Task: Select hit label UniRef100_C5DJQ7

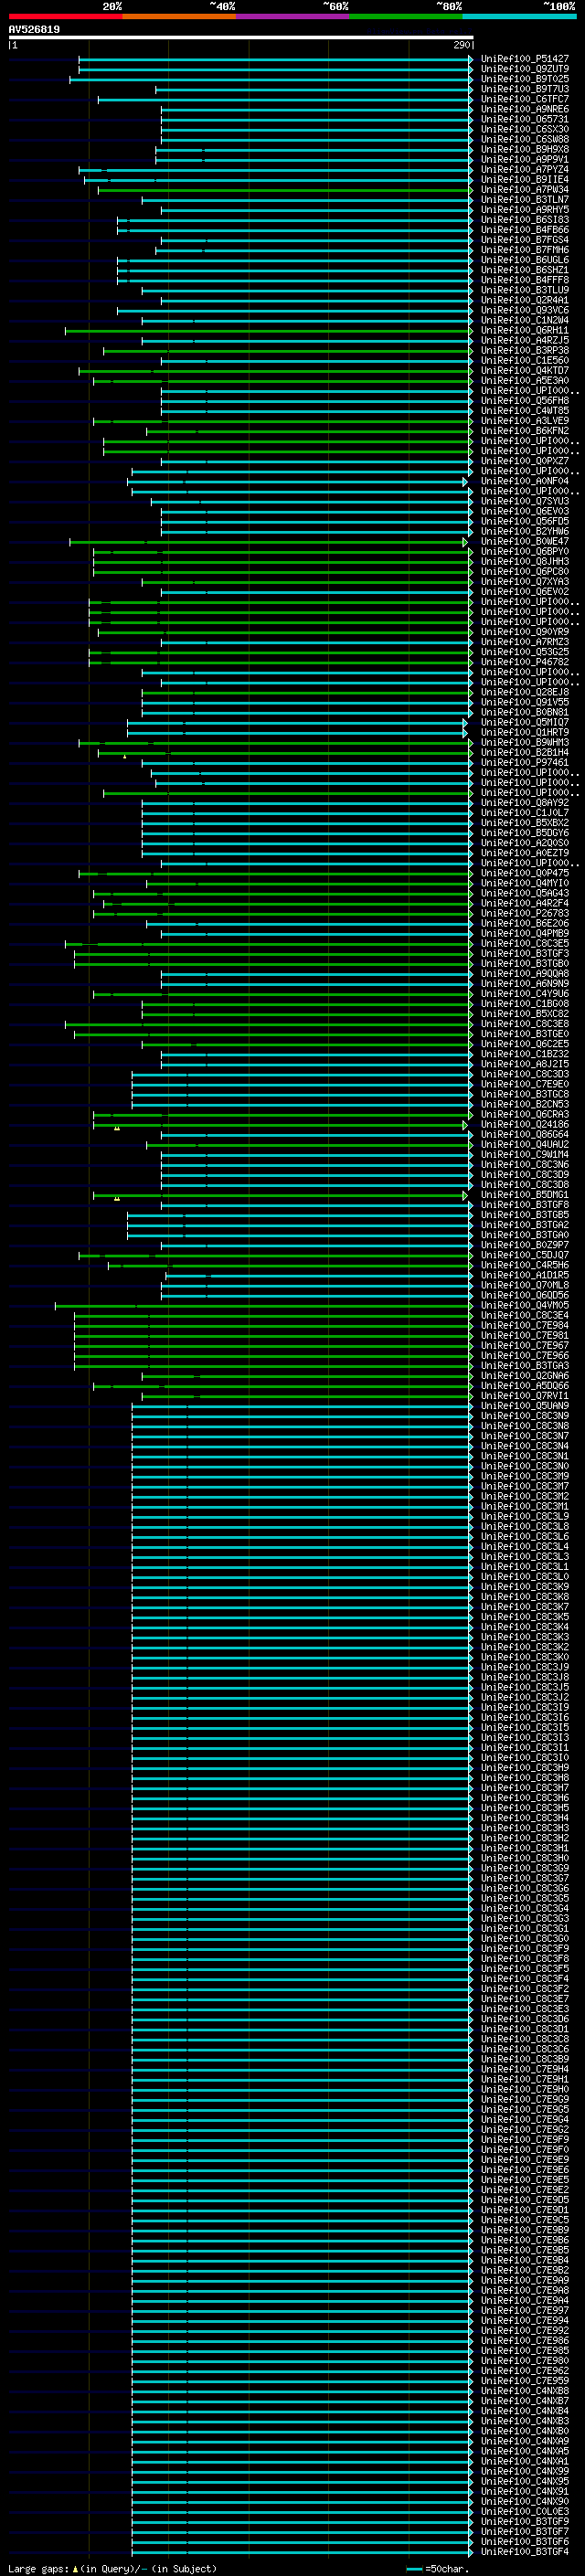Action: click(525, 1255)
